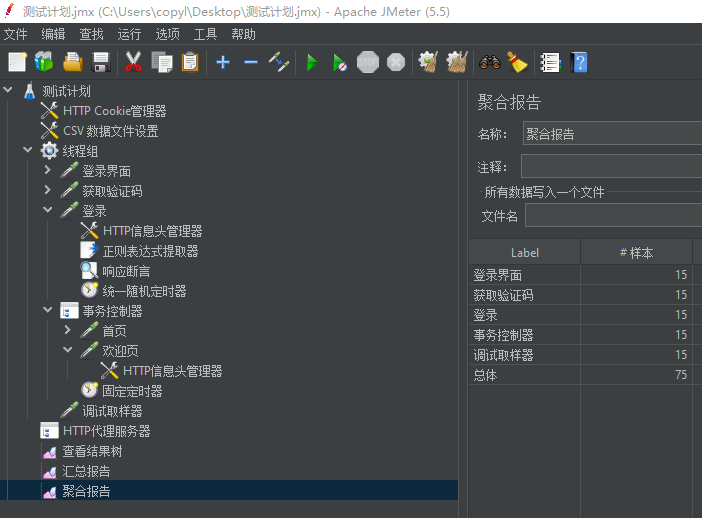Collapse the 测试计划 root node
Viewport: 702px width, 518px height.
coord(8,89)
